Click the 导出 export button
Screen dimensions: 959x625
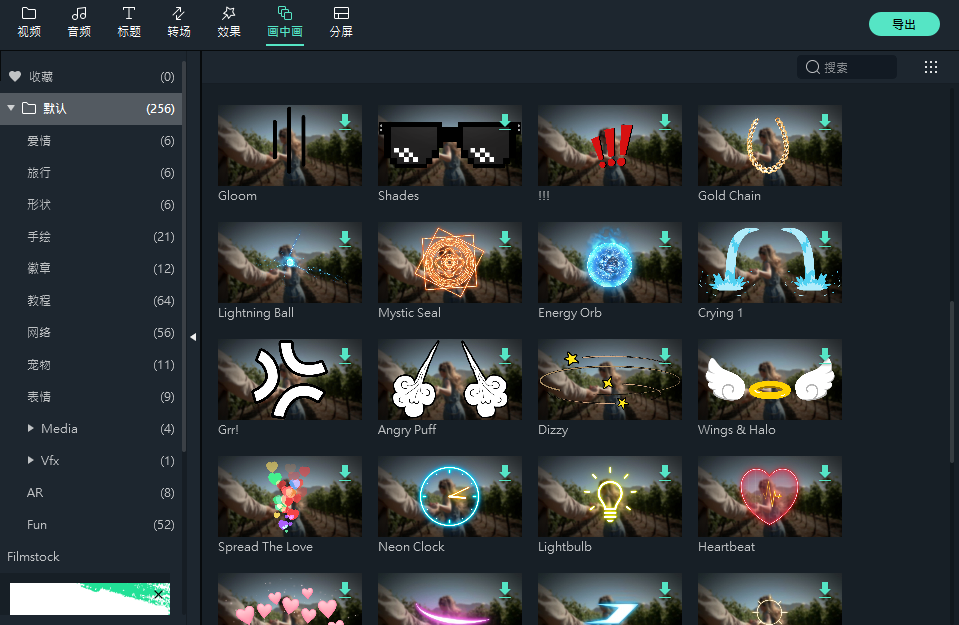click(904, 24)
